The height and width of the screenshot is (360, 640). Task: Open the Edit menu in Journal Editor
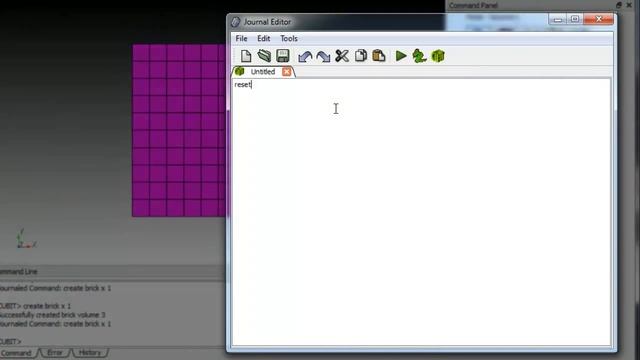pyautogui.click(x=264, y=38)
